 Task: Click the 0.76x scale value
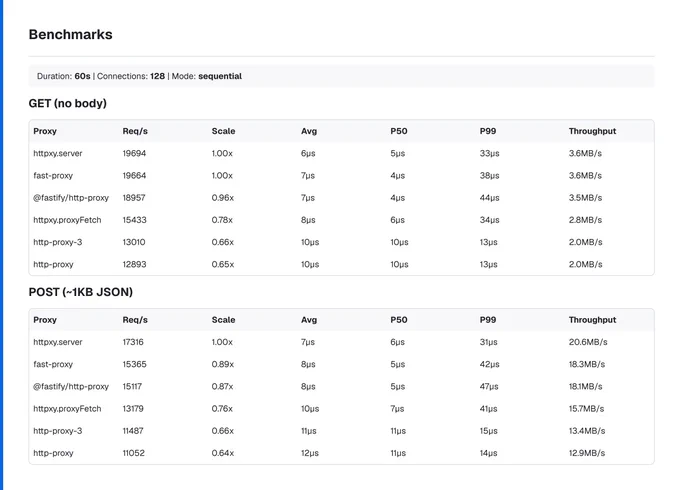click(x=222, y=408)
